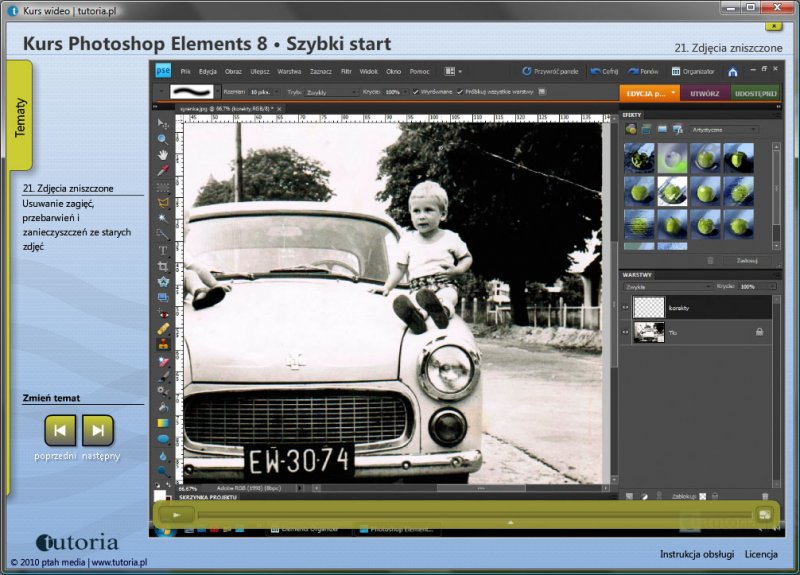Switch to the UTWÓRZ tab

pyautogui.click(x=705, y=92)
